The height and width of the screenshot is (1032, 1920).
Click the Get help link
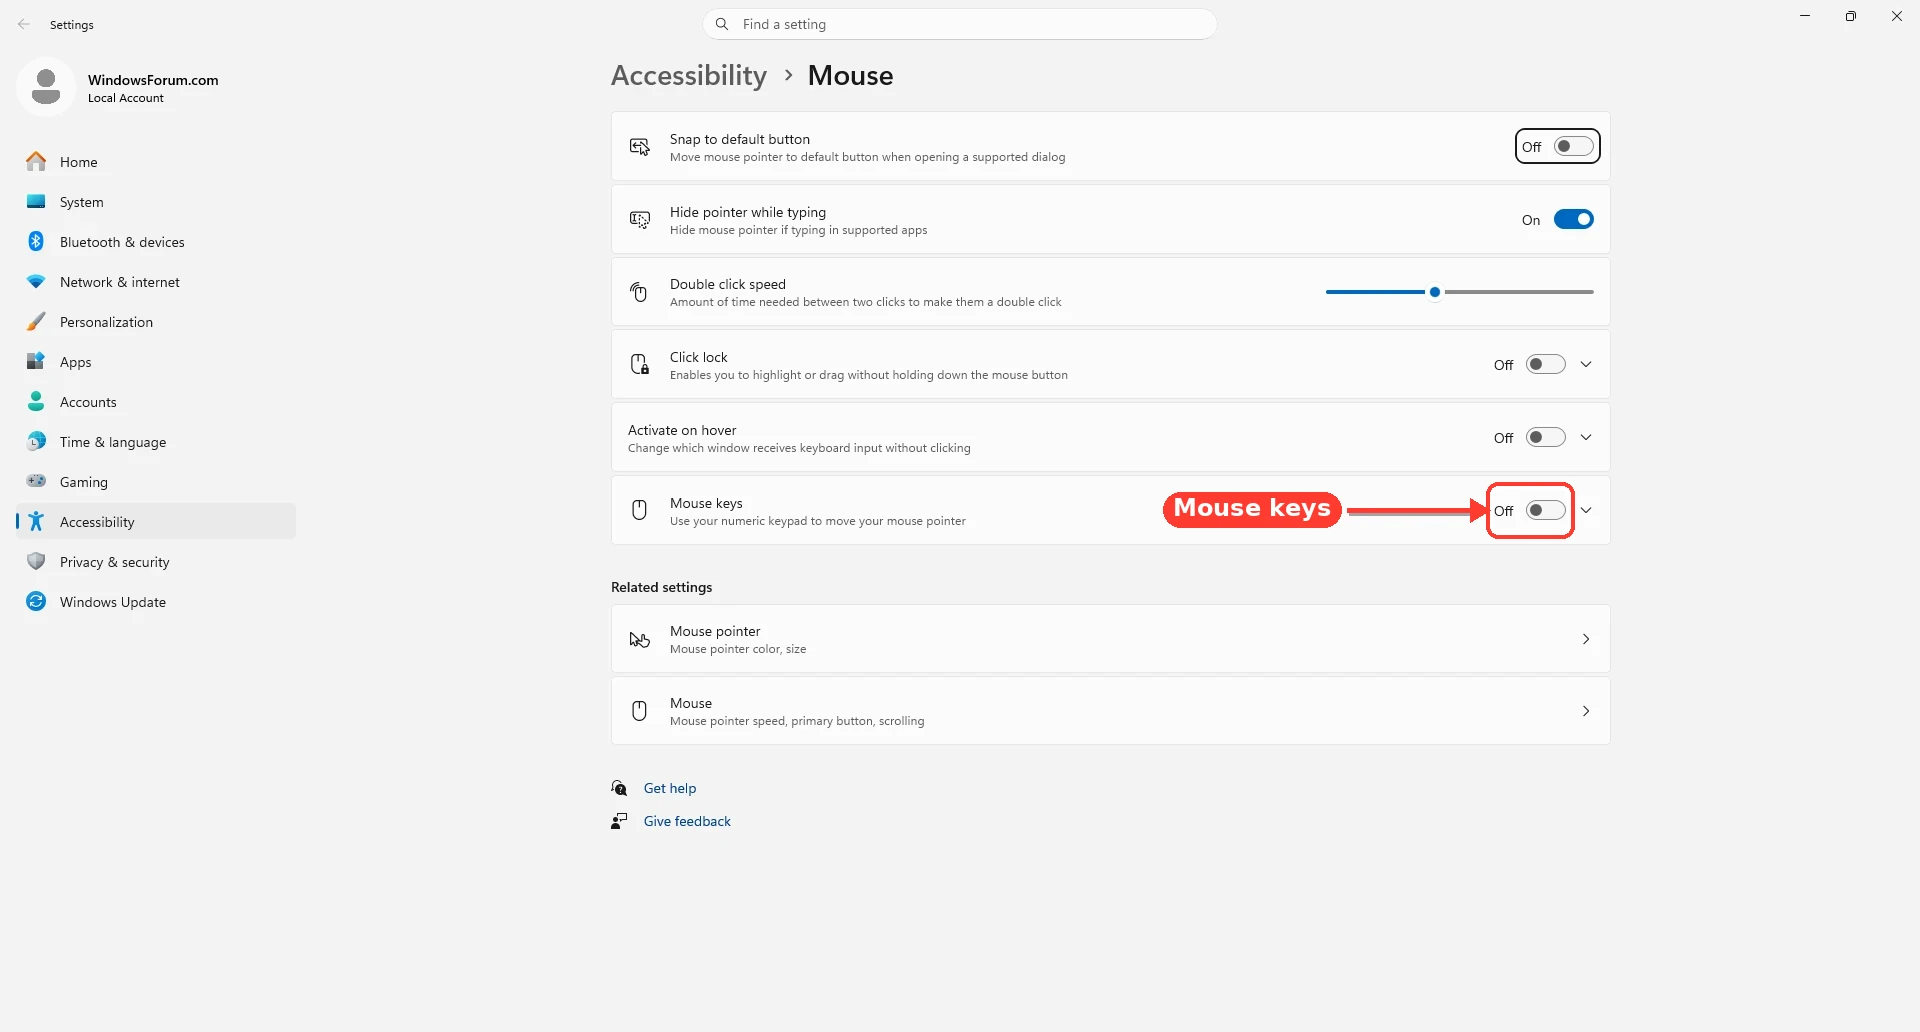pos(670,788)
